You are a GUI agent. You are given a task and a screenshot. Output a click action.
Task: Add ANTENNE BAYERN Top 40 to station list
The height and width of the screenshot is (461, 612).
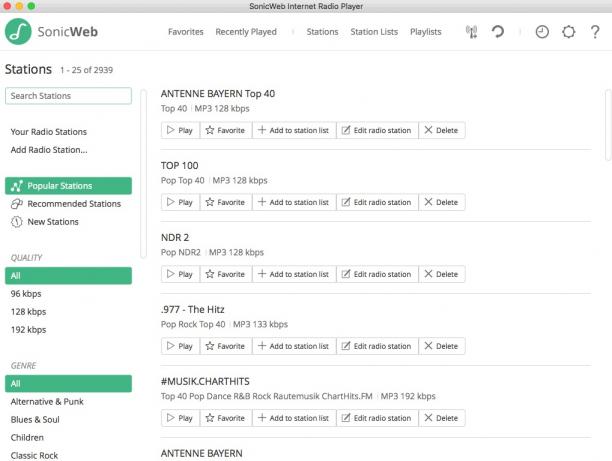point(294,130)
